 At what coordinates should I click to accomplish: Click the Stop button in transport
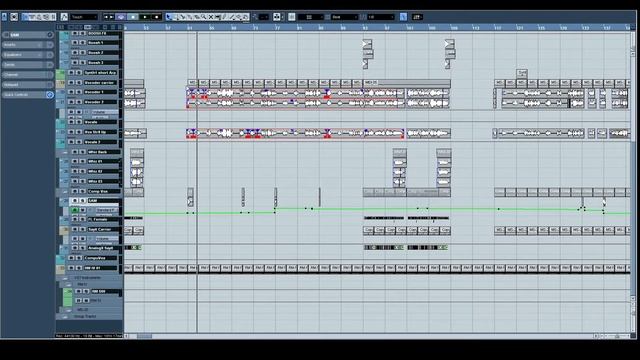[x=133, y=17]
